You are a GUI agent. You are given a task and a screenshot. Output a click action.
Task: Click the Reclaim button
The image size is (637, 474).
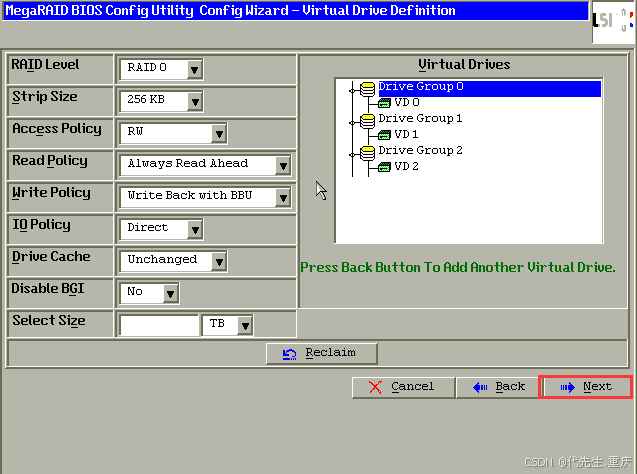pos(322,353)
